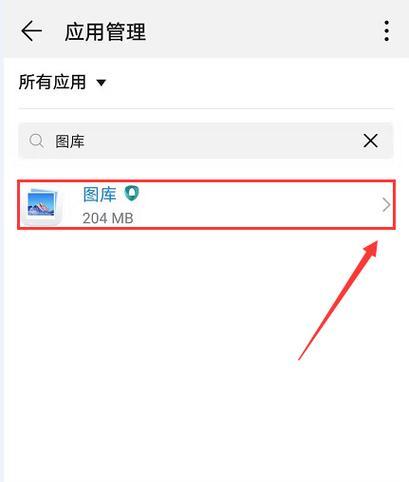Tap the Gallery app picture icon
Image resolution: width=409 pixels, height=482 pixels.
coord(42,205)
